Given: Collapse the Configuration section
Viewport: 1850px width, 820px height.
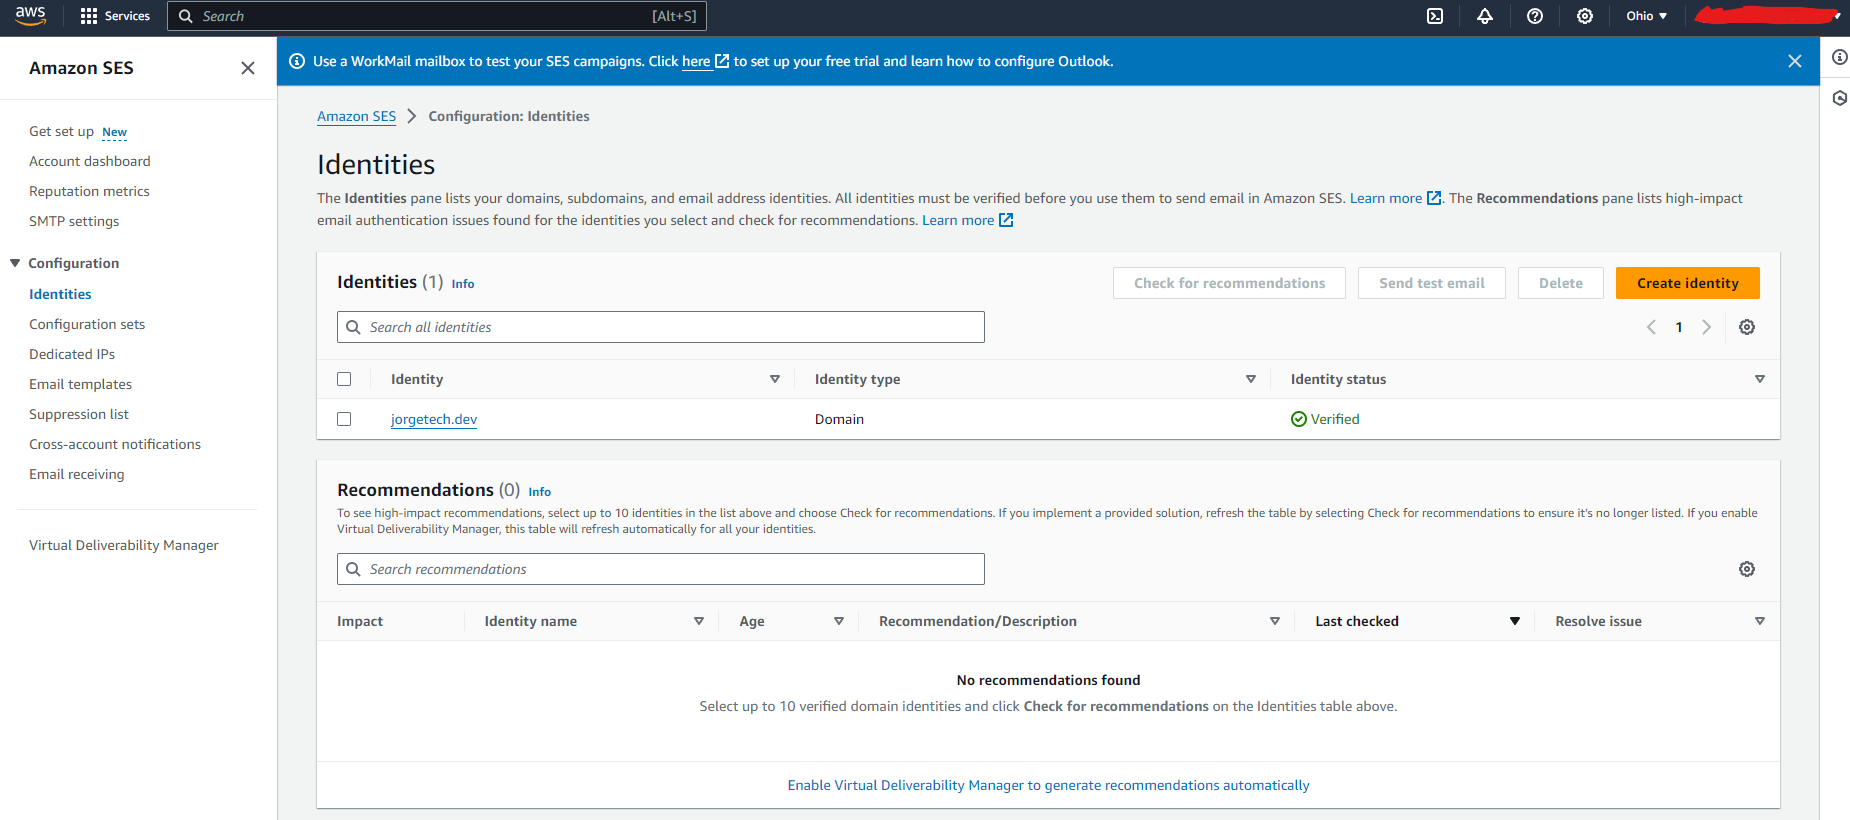Looking at the screenshot, I should pos(15,263).
